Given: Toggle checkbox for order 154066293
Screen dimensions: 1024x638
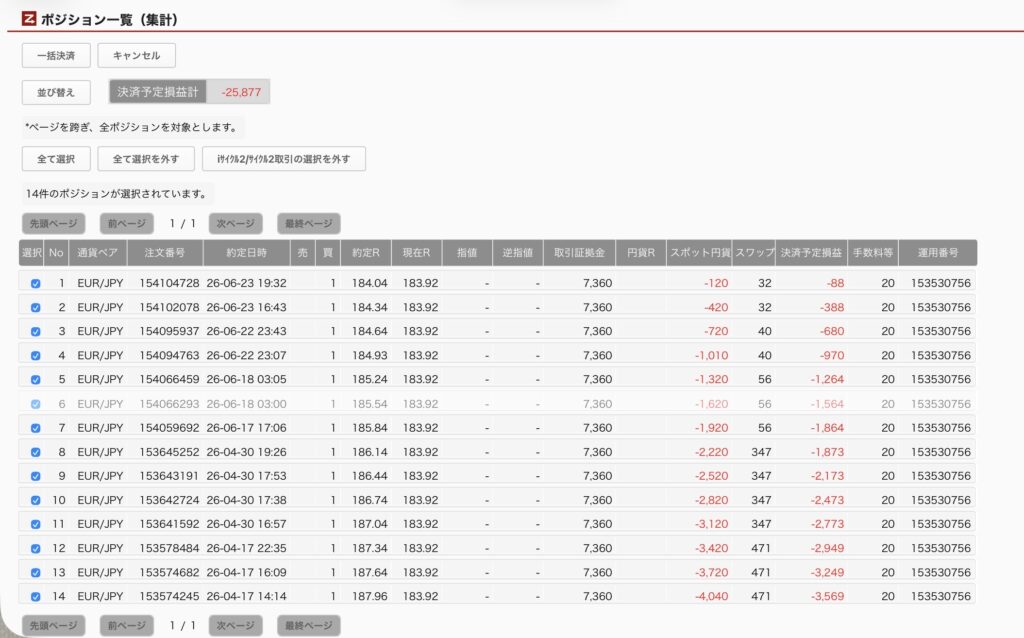Looking at the screenshot, I should coord(35,404).
